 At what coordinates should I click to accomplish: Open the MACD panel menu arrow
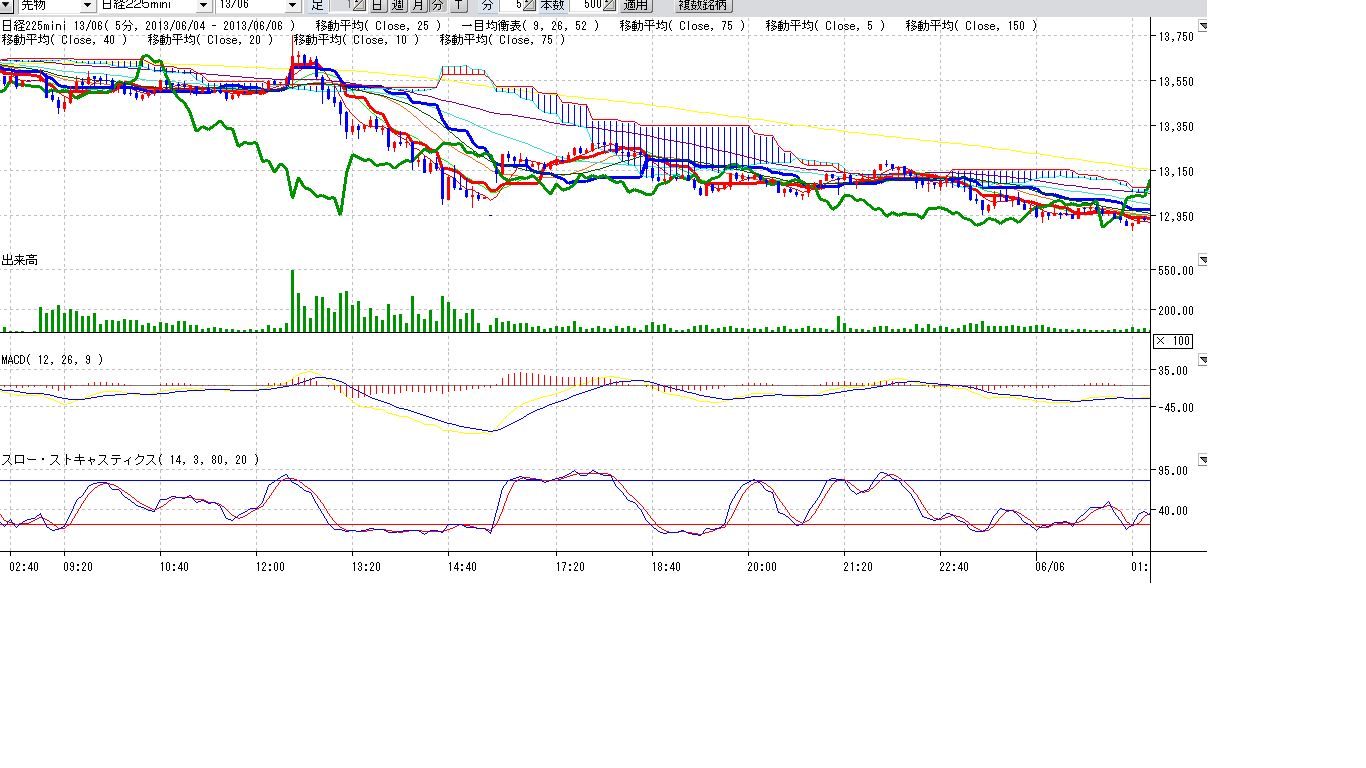1203,359
